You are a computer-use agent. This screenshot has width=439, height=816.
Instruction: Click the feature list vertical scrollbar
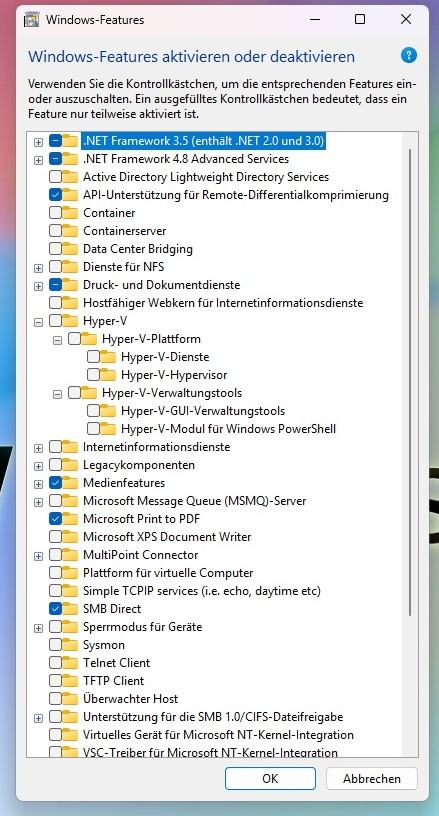(410, 382)
